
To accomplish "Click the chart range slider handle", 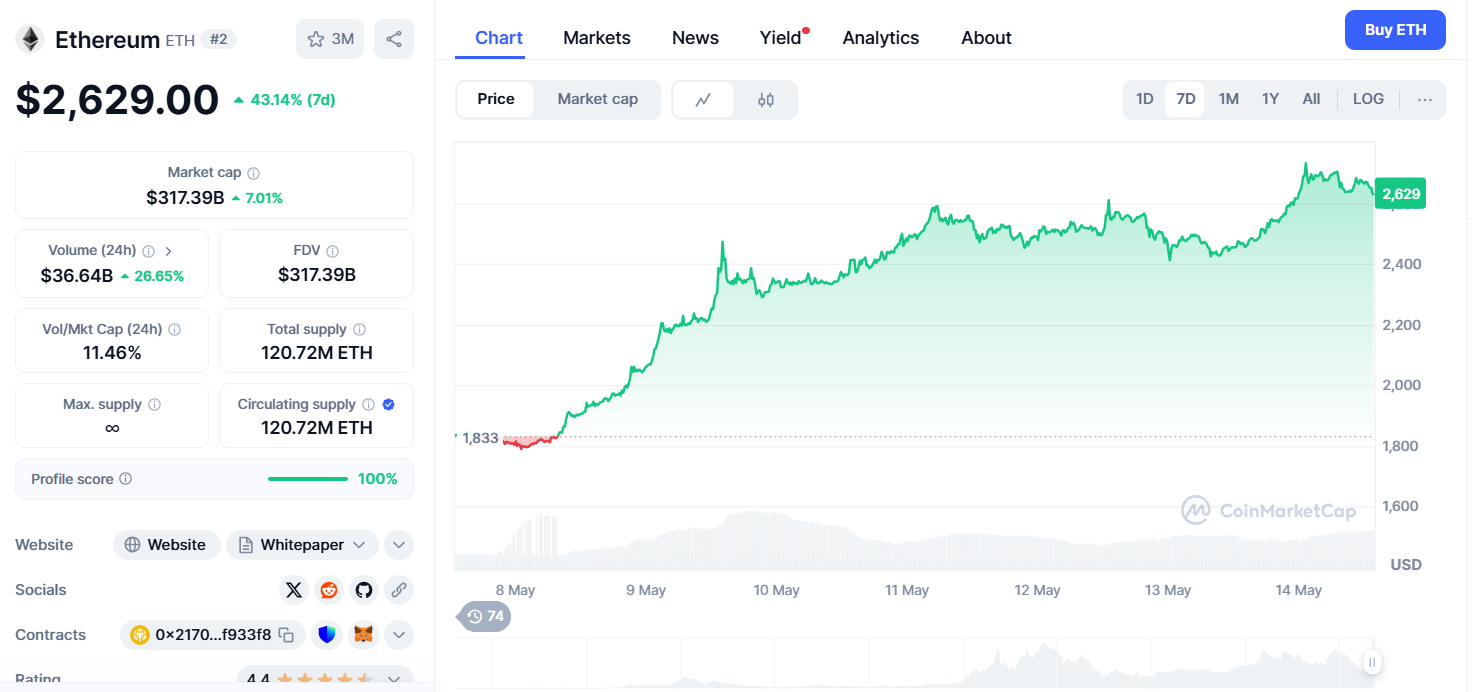I will (x=1373, y=662).
